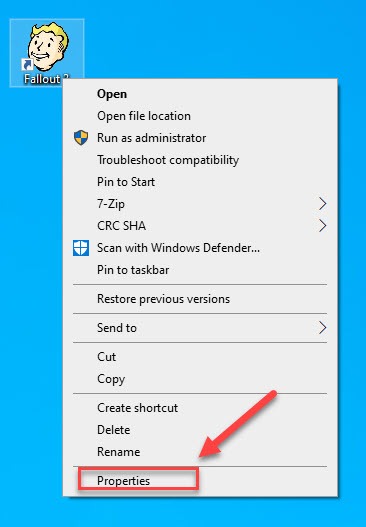Expand the 7-Zip submenu arrow
Image resolution: width=366 pixels, height=527 pixels.
click(x=322, y=204)
